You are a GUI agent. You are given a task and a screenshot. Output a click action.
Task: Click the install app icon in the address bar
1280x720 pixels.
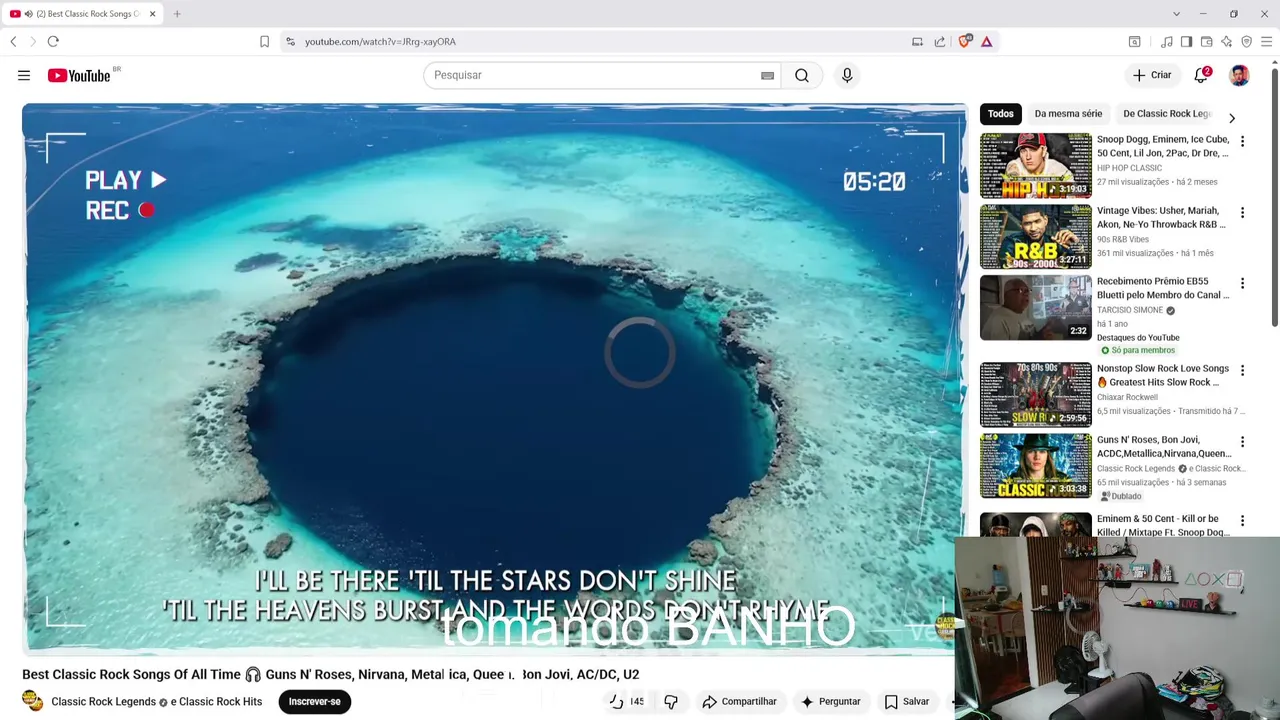point(917,42)
